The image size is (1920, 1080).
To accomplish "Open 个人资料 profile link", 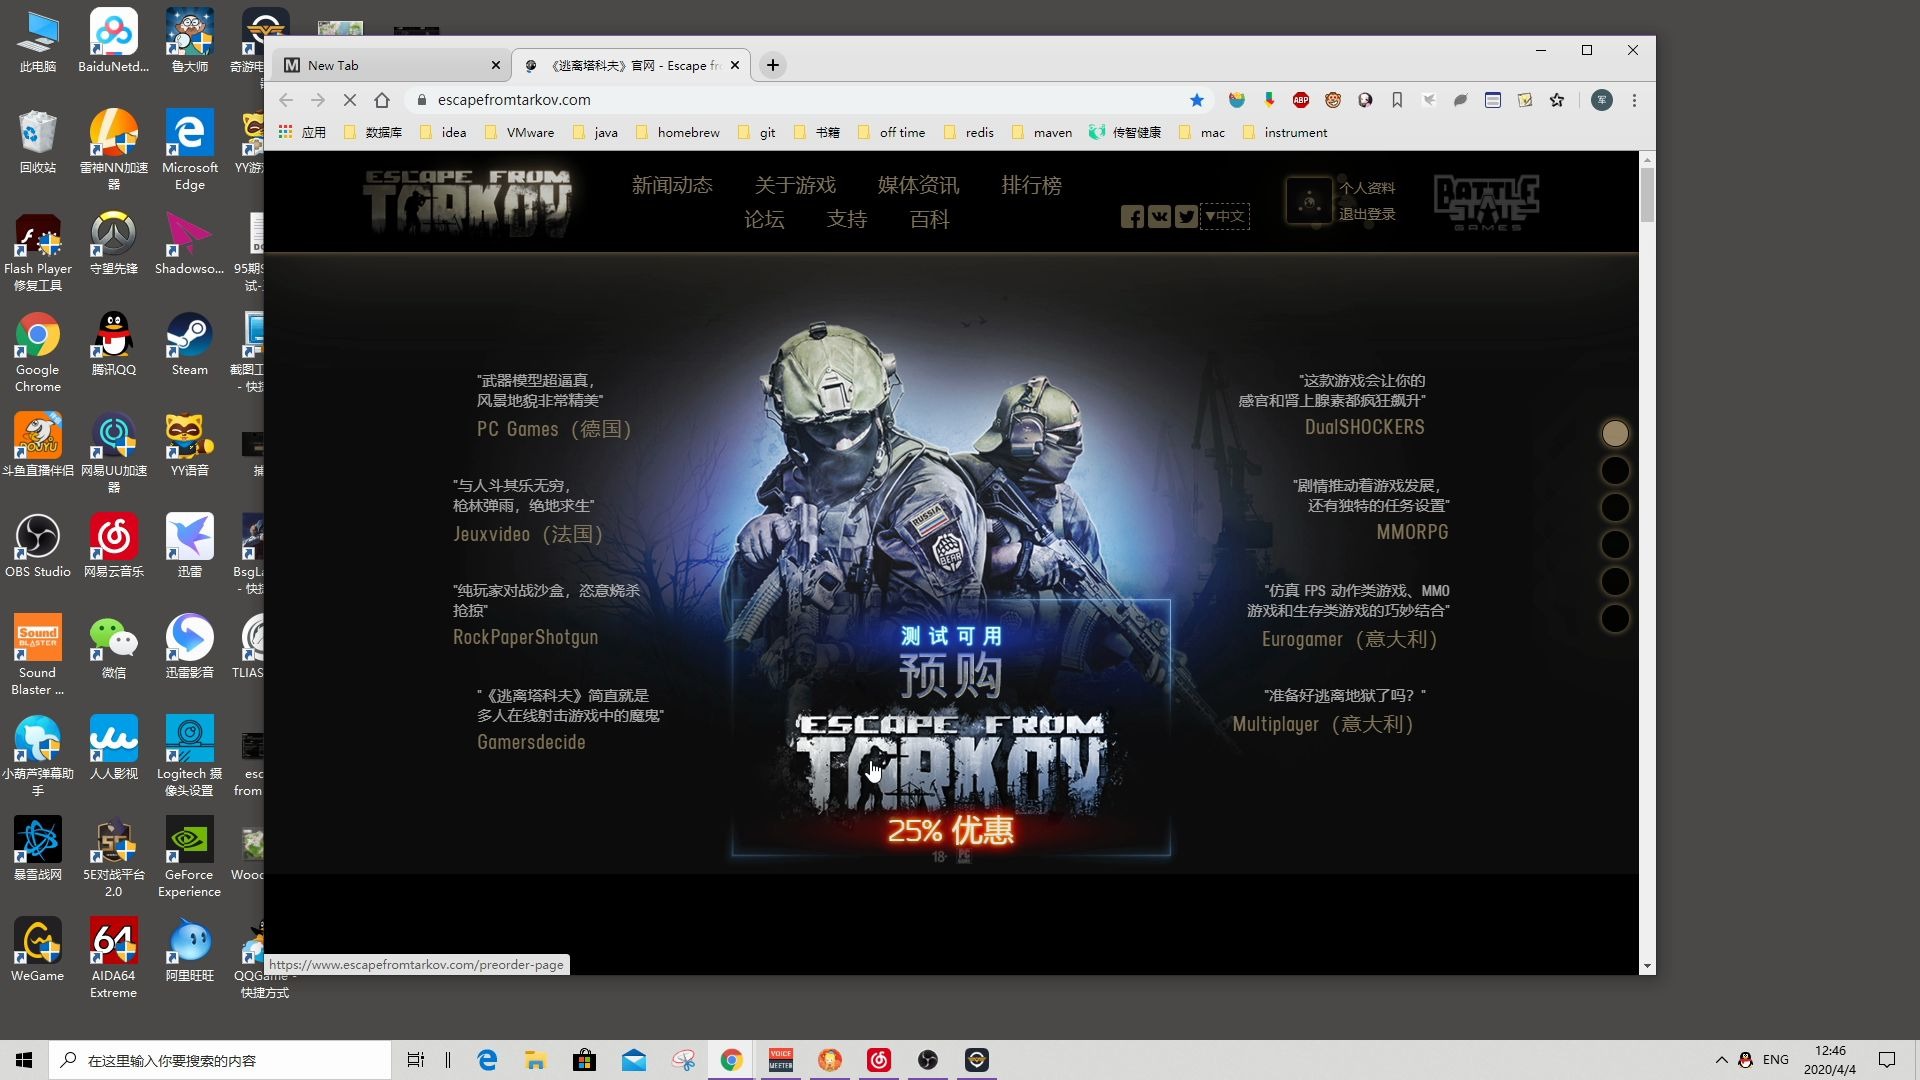I will (x=1367, y=188).
